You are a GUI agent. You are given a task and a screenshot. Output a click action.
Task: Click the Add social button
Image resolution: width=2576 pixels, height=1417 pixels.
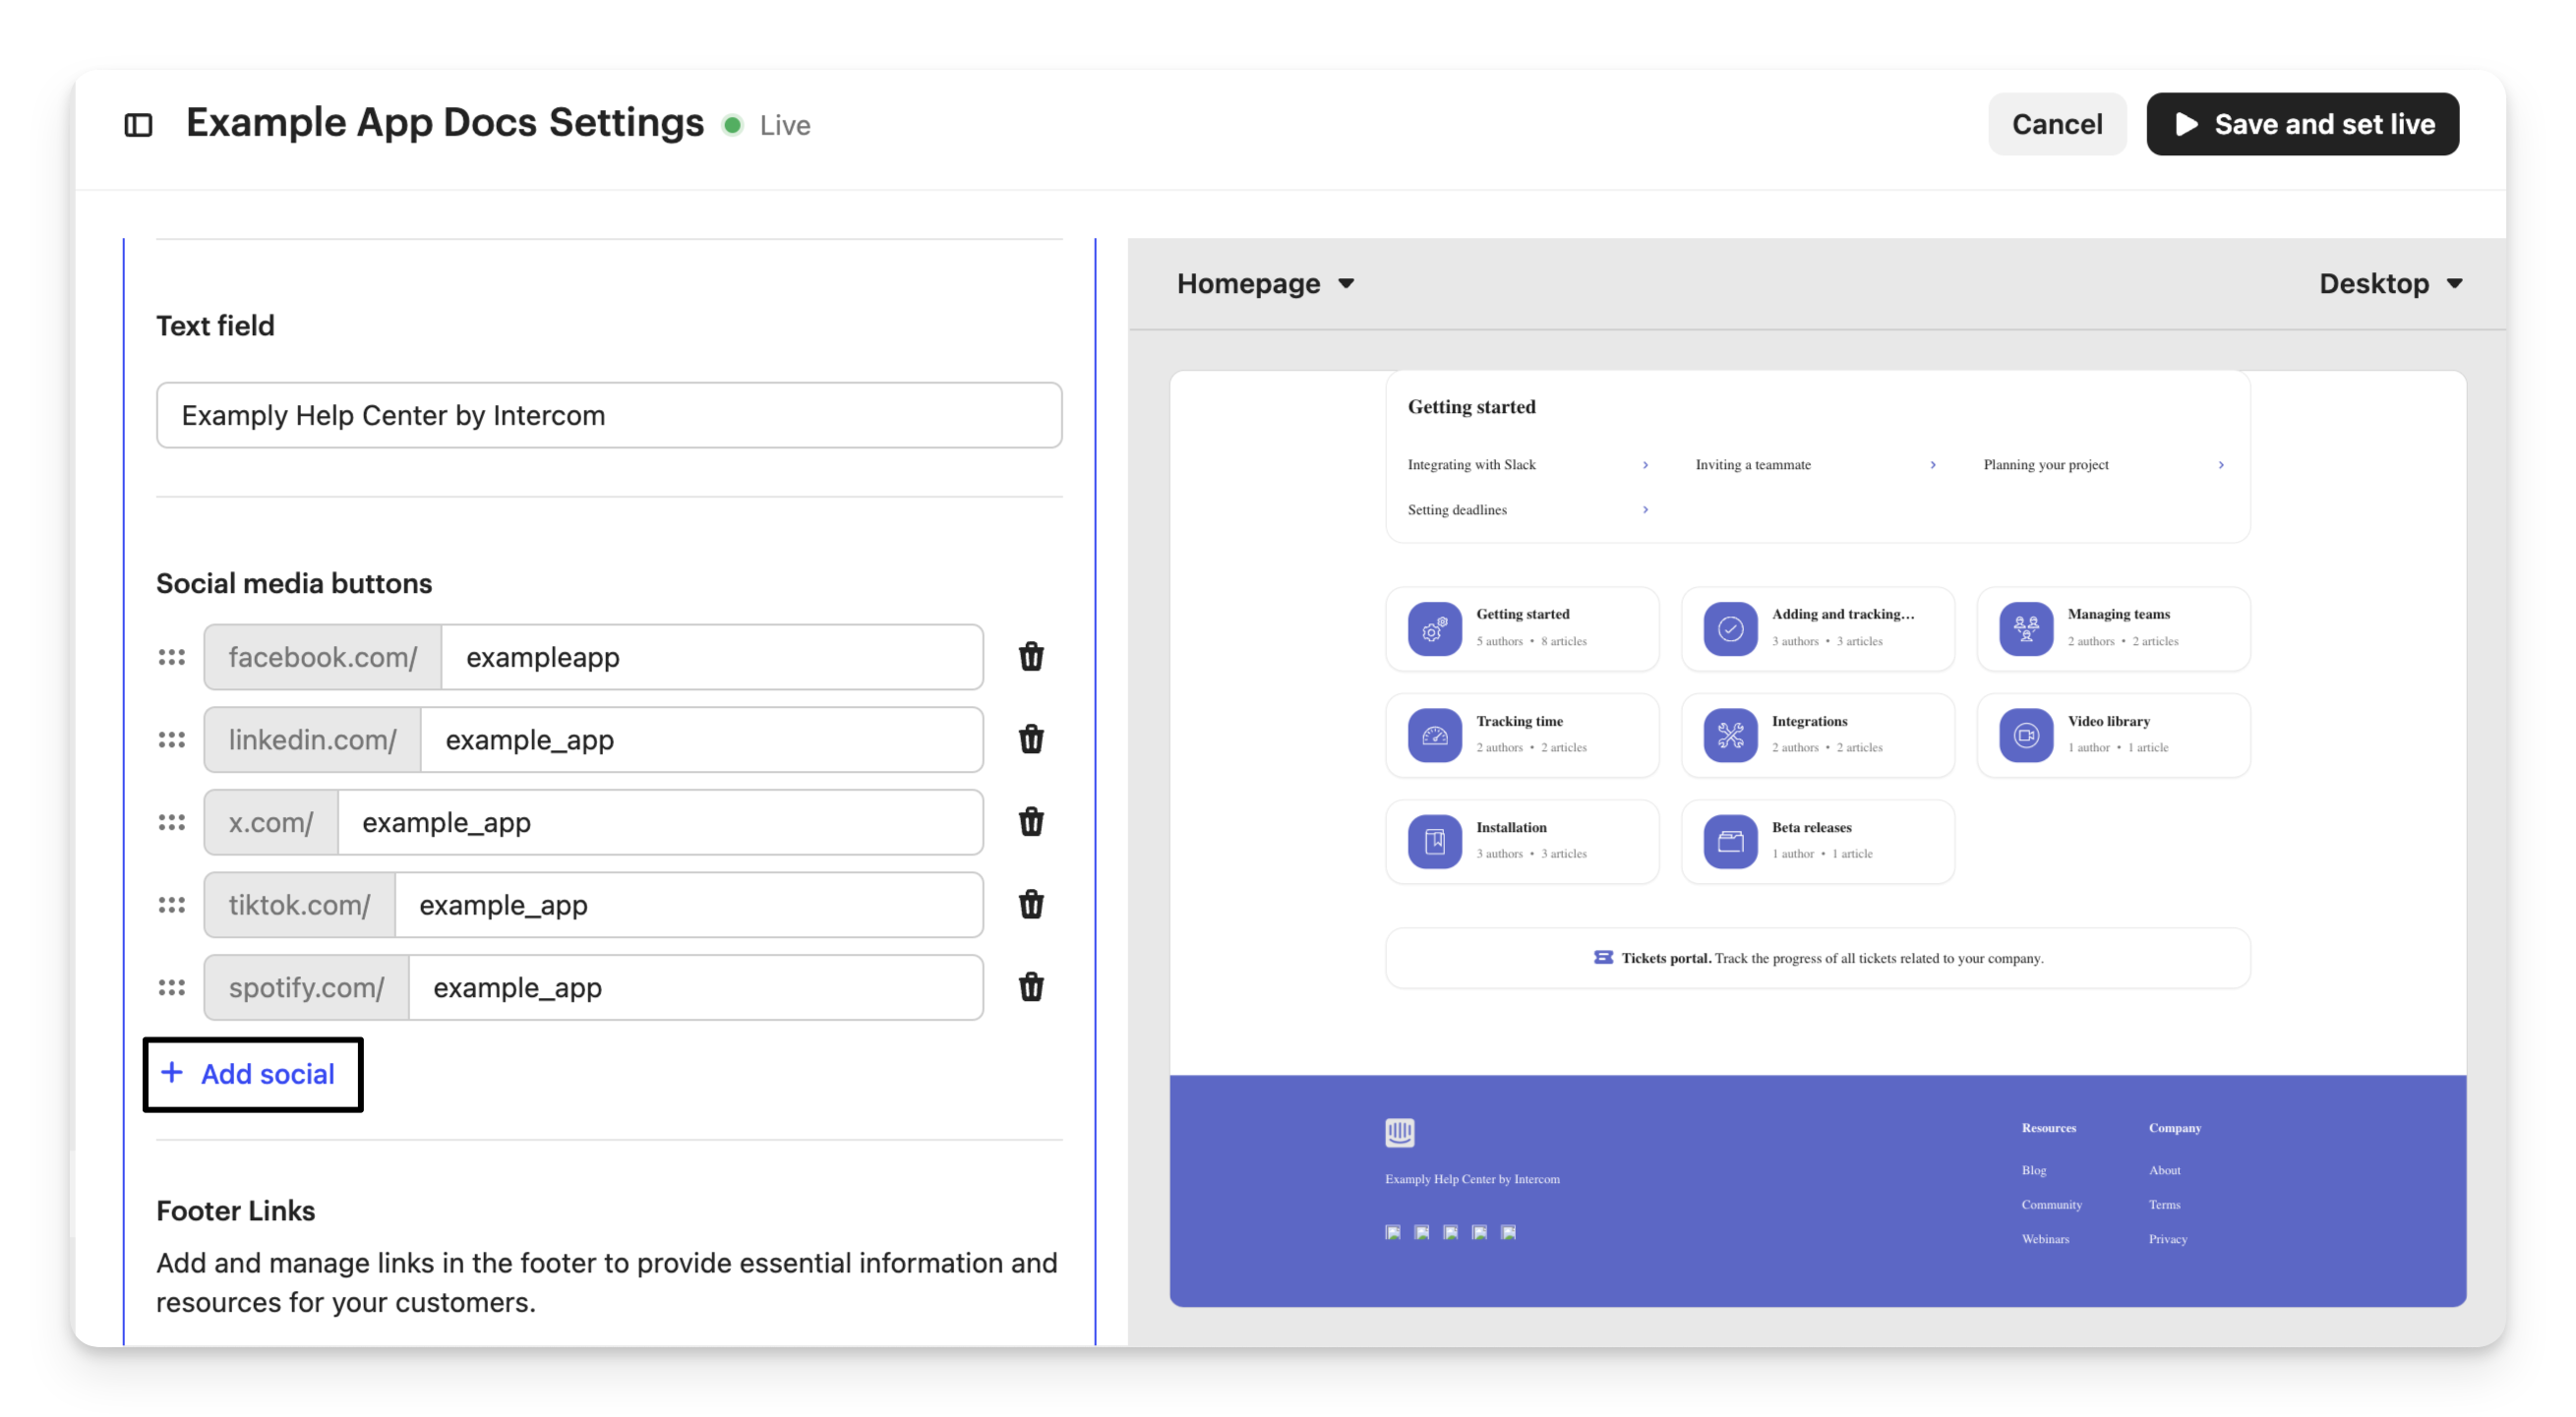(x=252, y=1074)
